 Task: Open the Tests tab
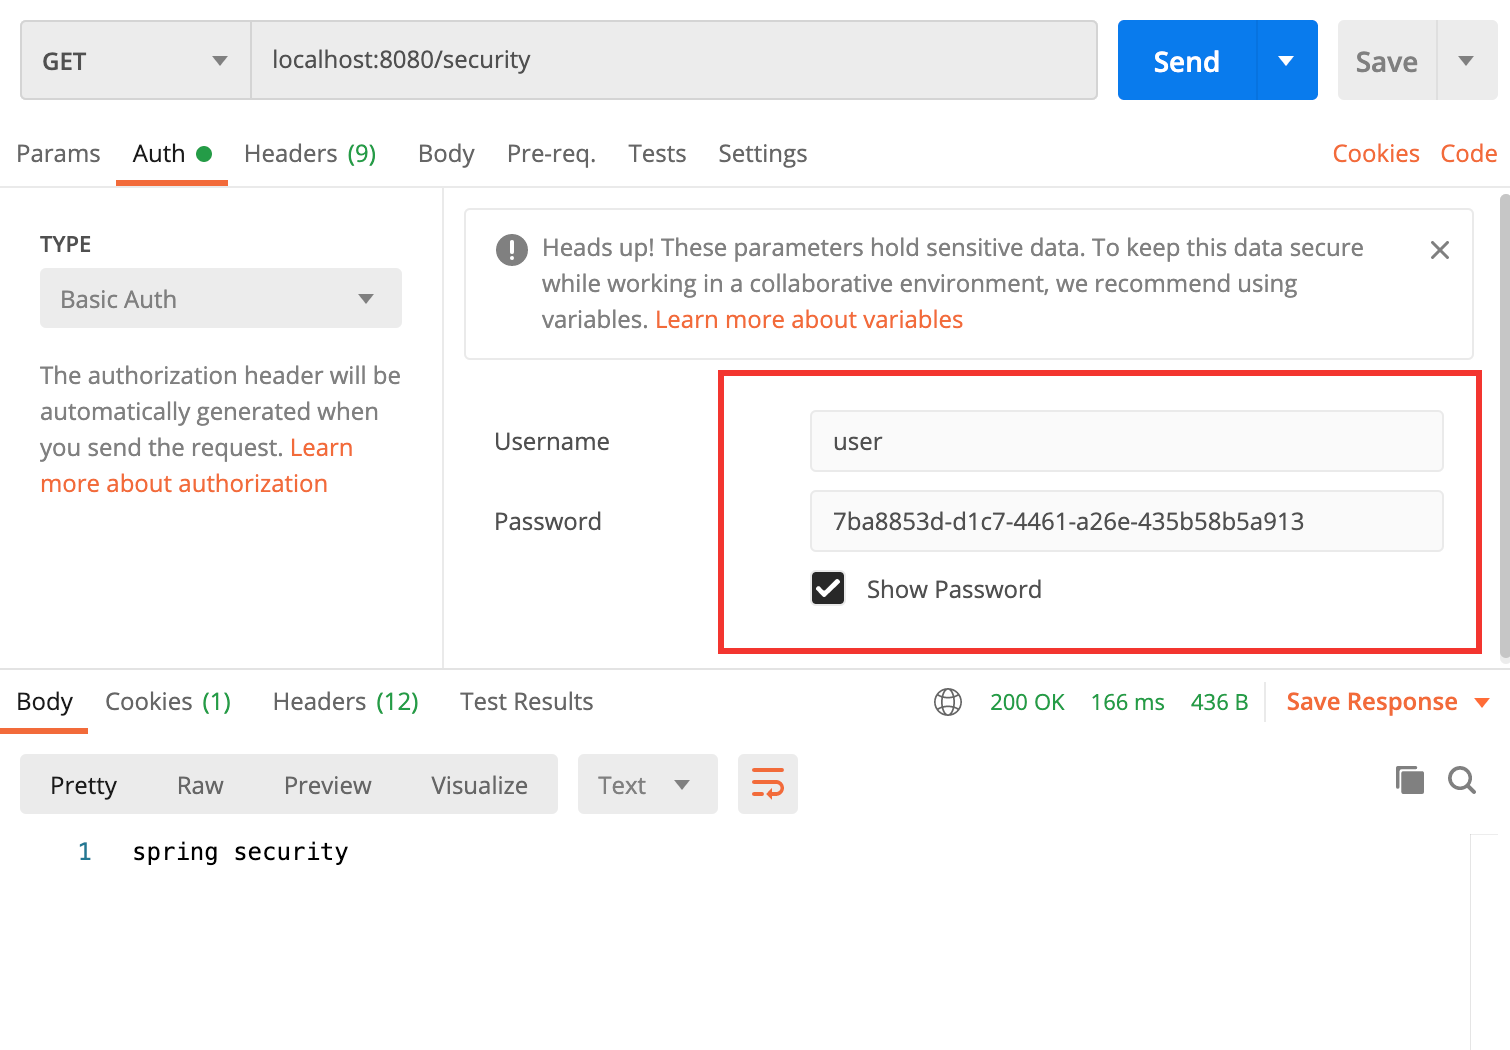(656, 154)
